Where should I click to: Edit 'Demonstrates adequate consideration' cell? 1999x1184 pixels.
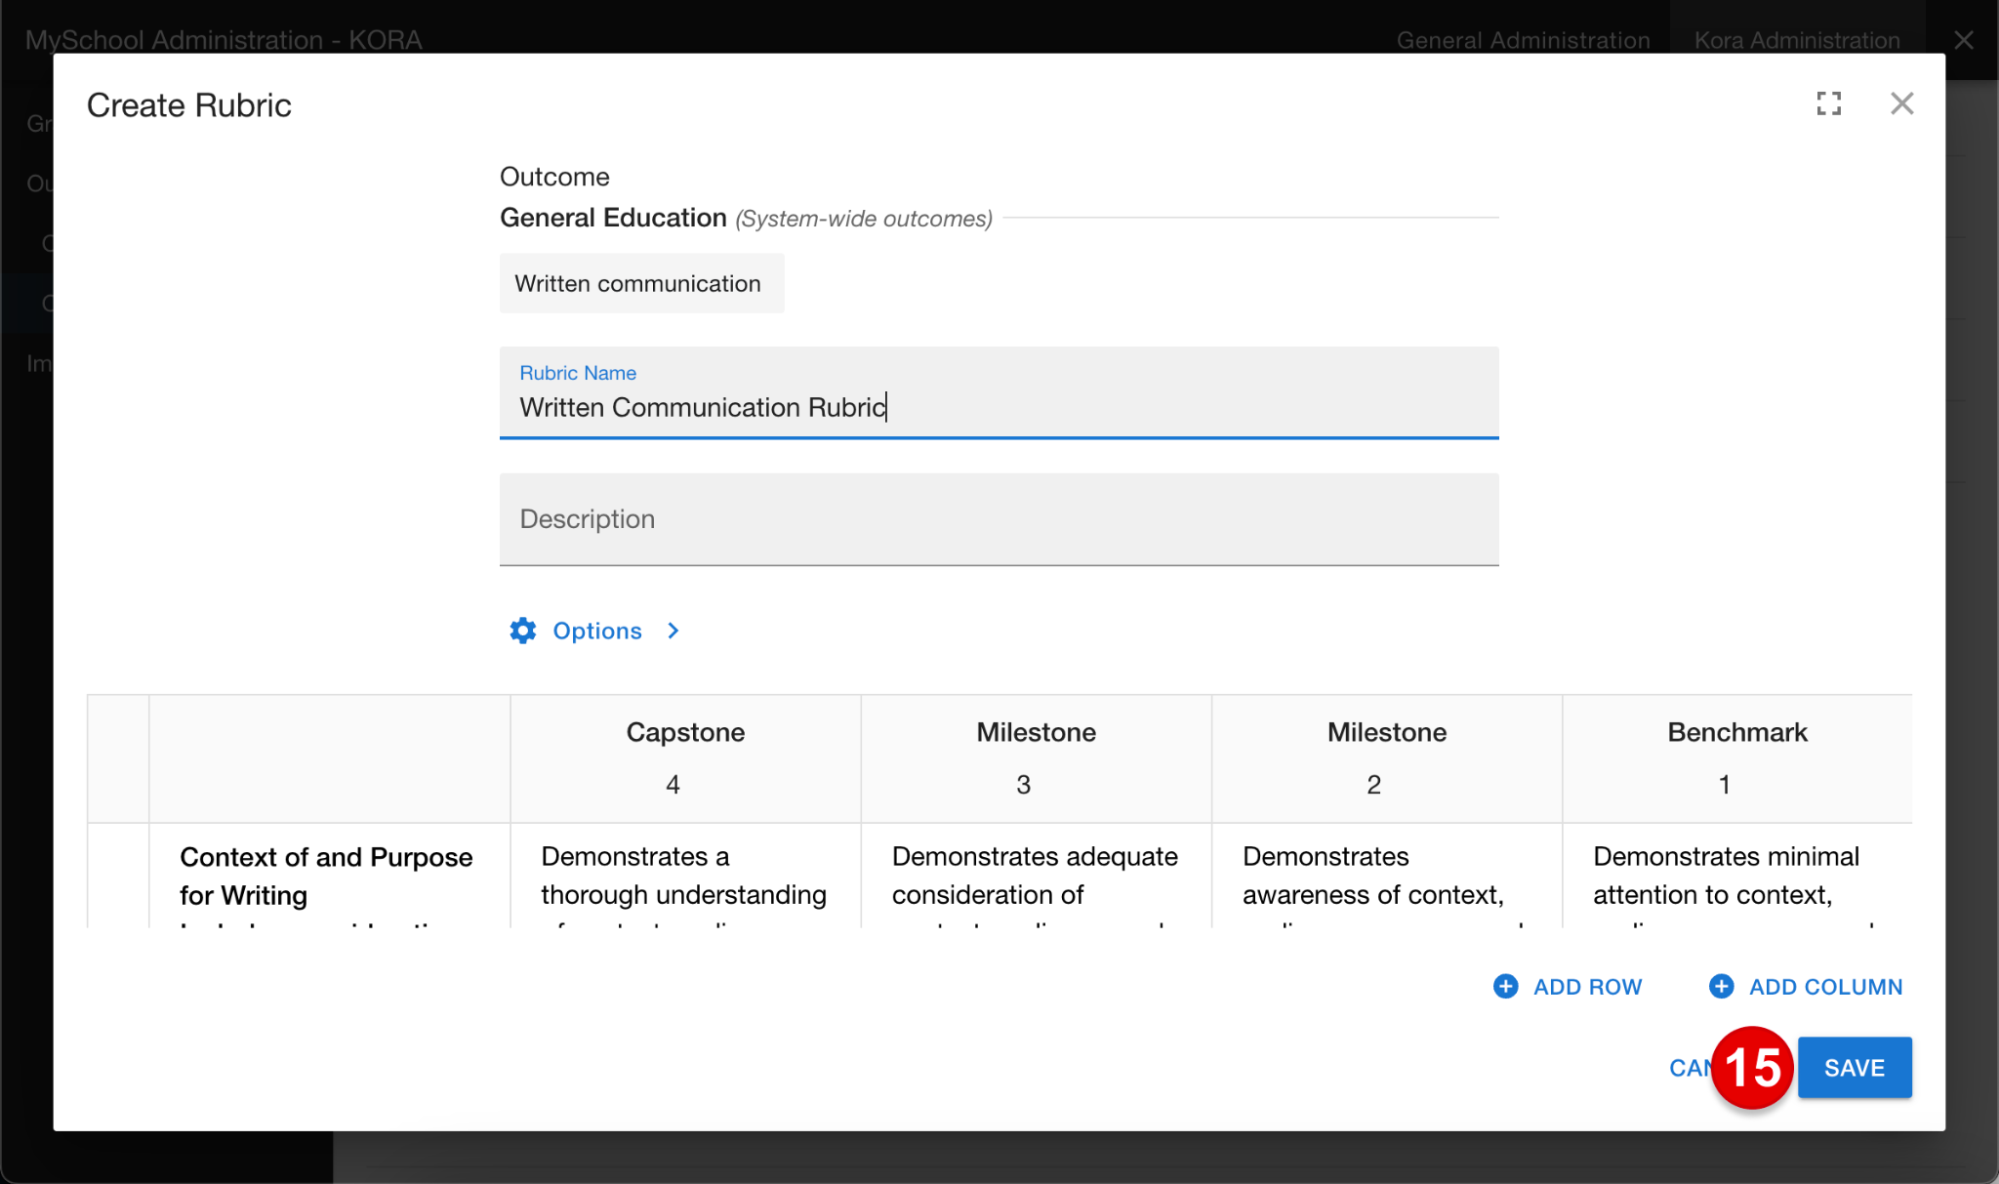[1036, 876]
